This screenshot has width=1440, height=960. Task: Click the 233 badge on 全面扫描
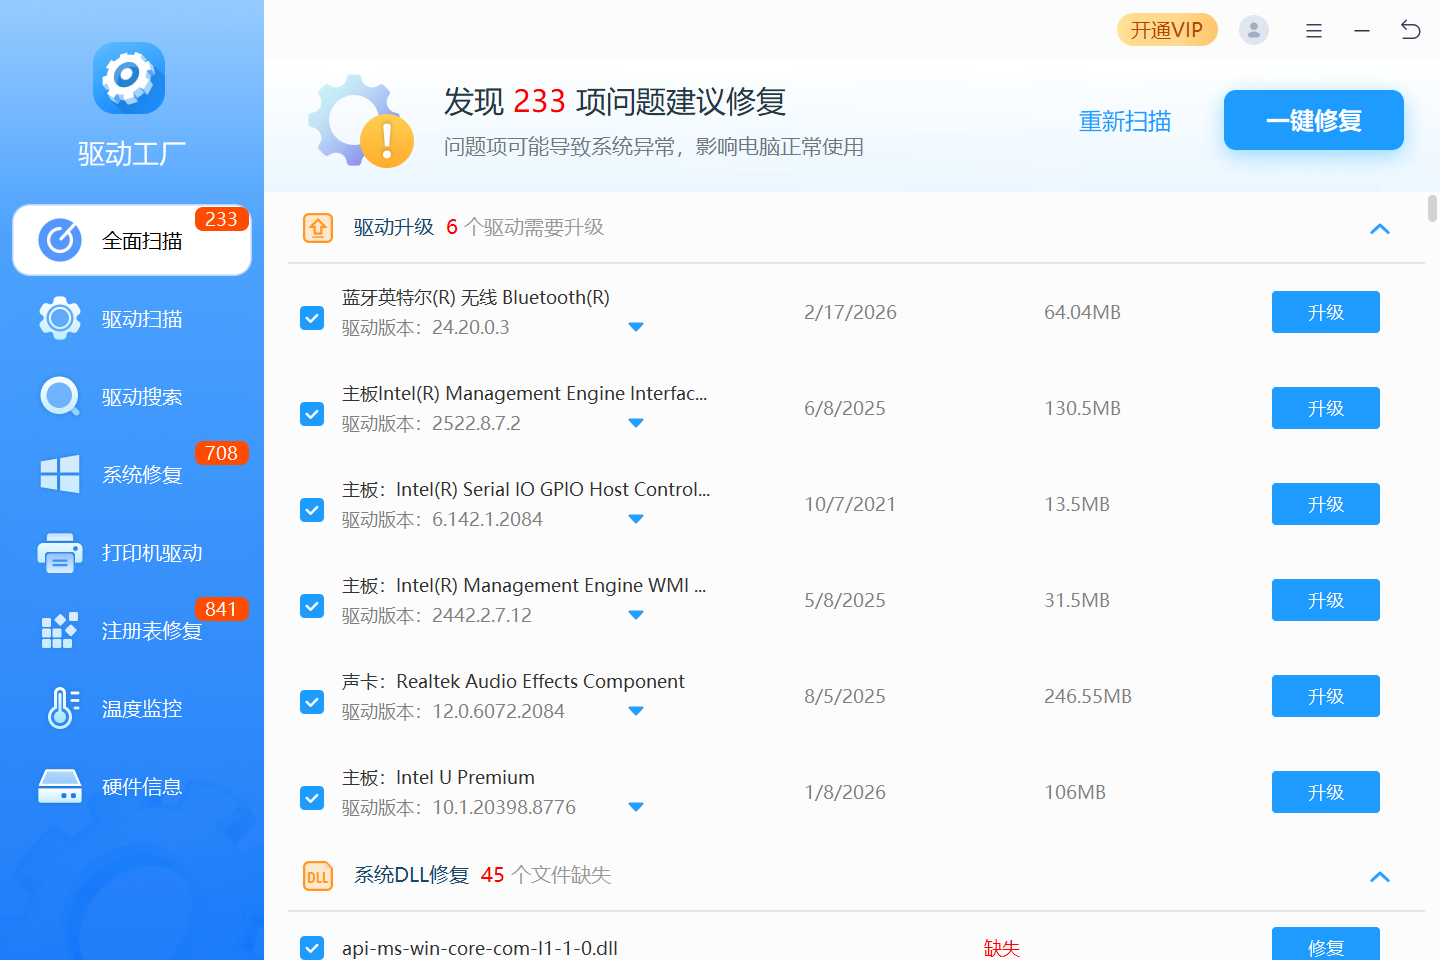click(221, 219)
